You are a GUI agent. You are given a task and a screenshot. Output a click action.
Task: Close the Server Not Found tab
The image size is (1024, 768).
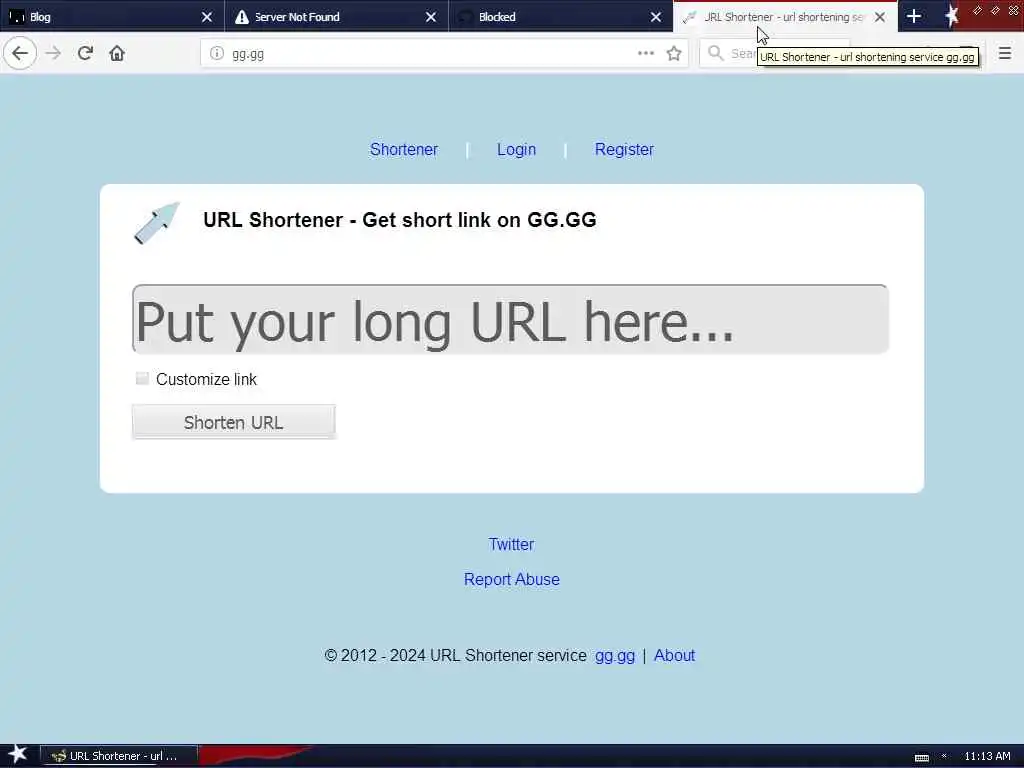431,17
